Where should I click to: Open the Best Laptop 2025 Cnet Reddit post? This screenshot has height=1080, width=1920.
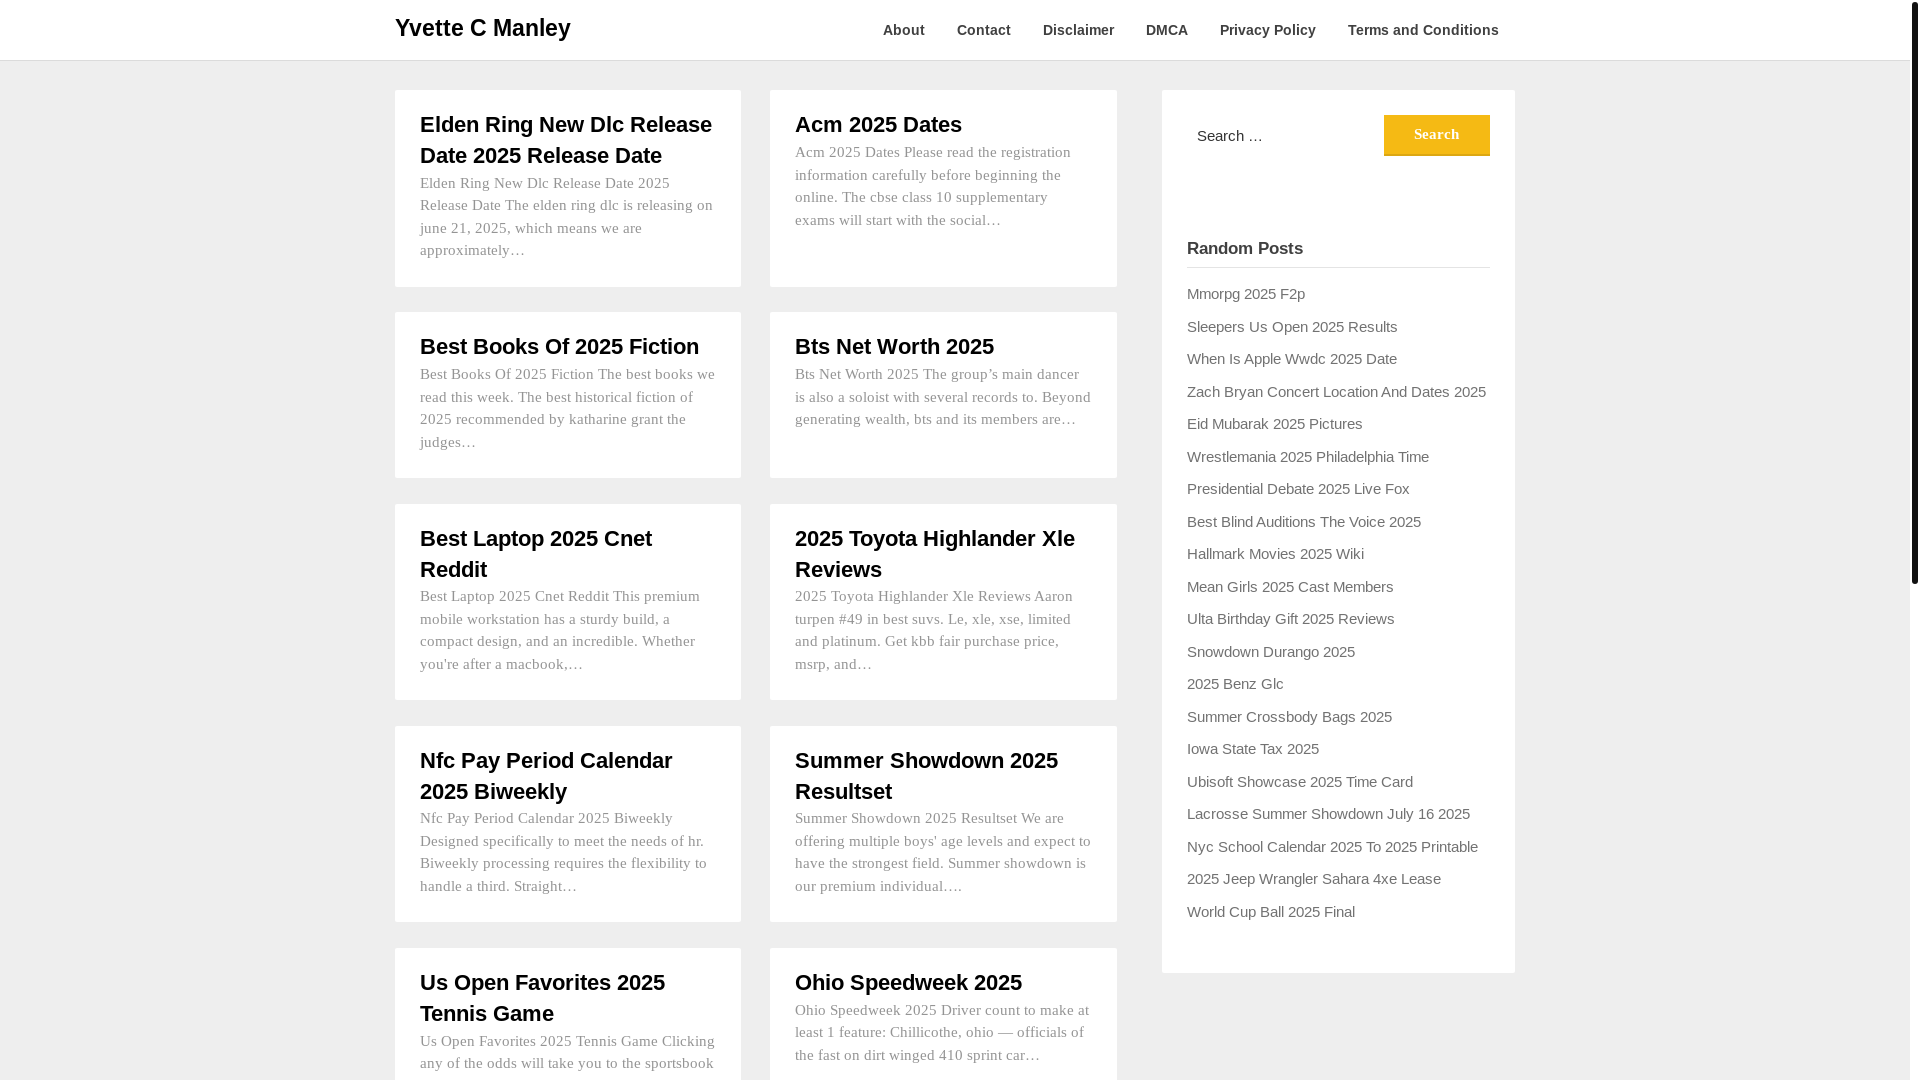coord(536,554)
